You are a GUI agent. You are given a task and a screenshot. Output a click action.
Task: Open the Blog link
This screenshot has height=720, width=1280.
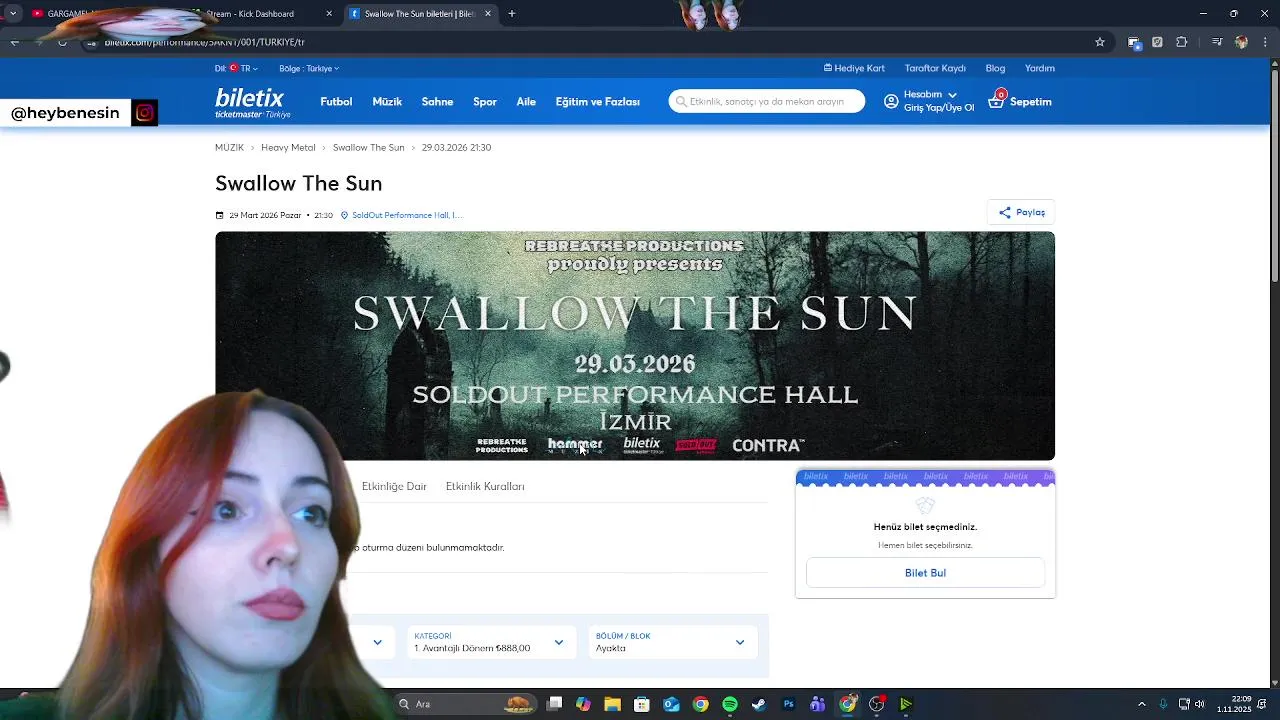coord(995,68)
